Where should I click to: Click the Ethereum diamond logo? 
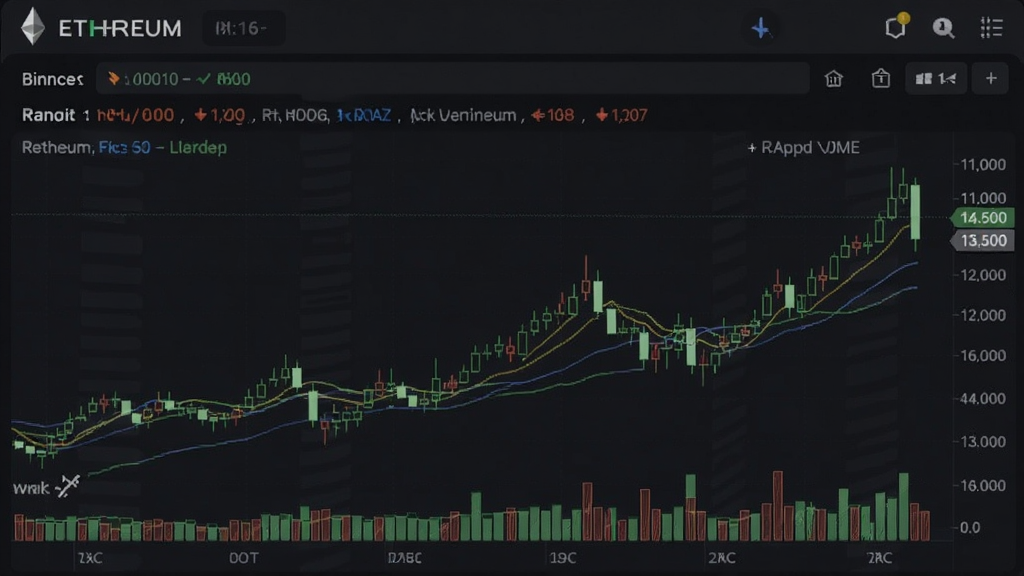click(33, 27)
